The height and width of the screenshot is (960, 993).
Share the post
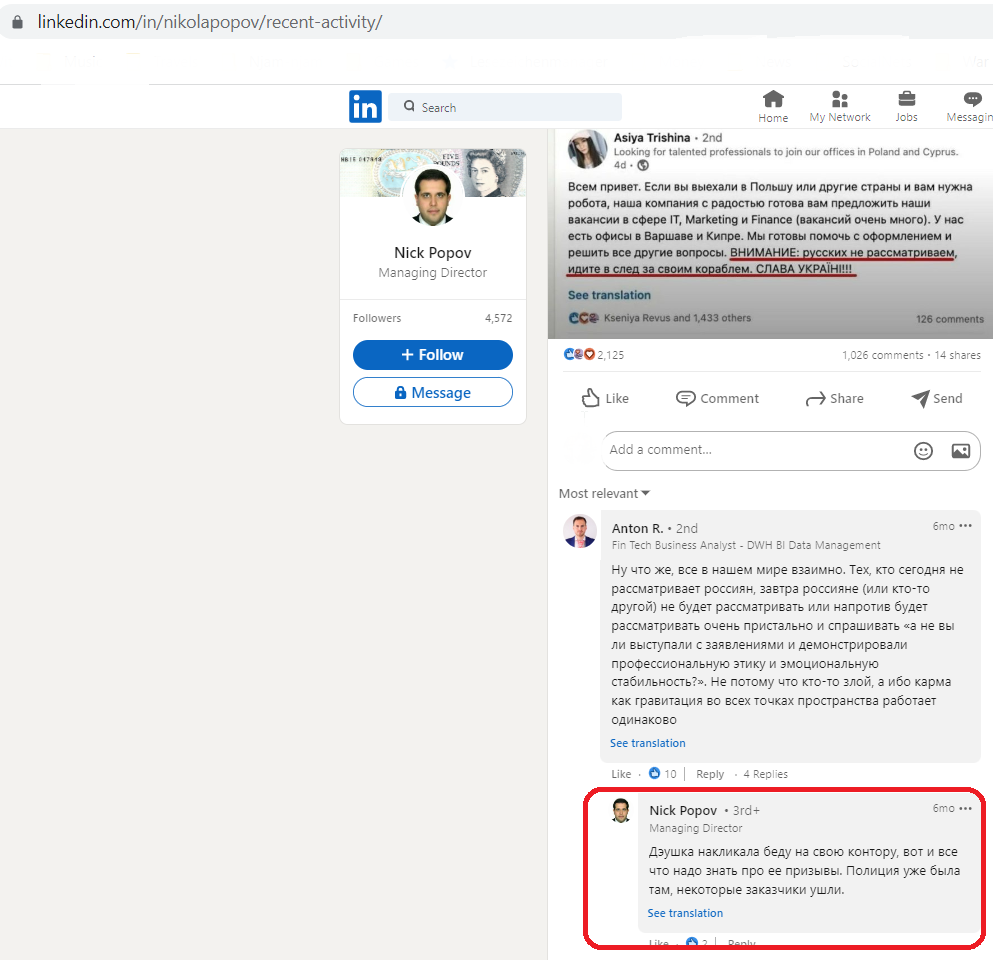[x=834, y=398]
